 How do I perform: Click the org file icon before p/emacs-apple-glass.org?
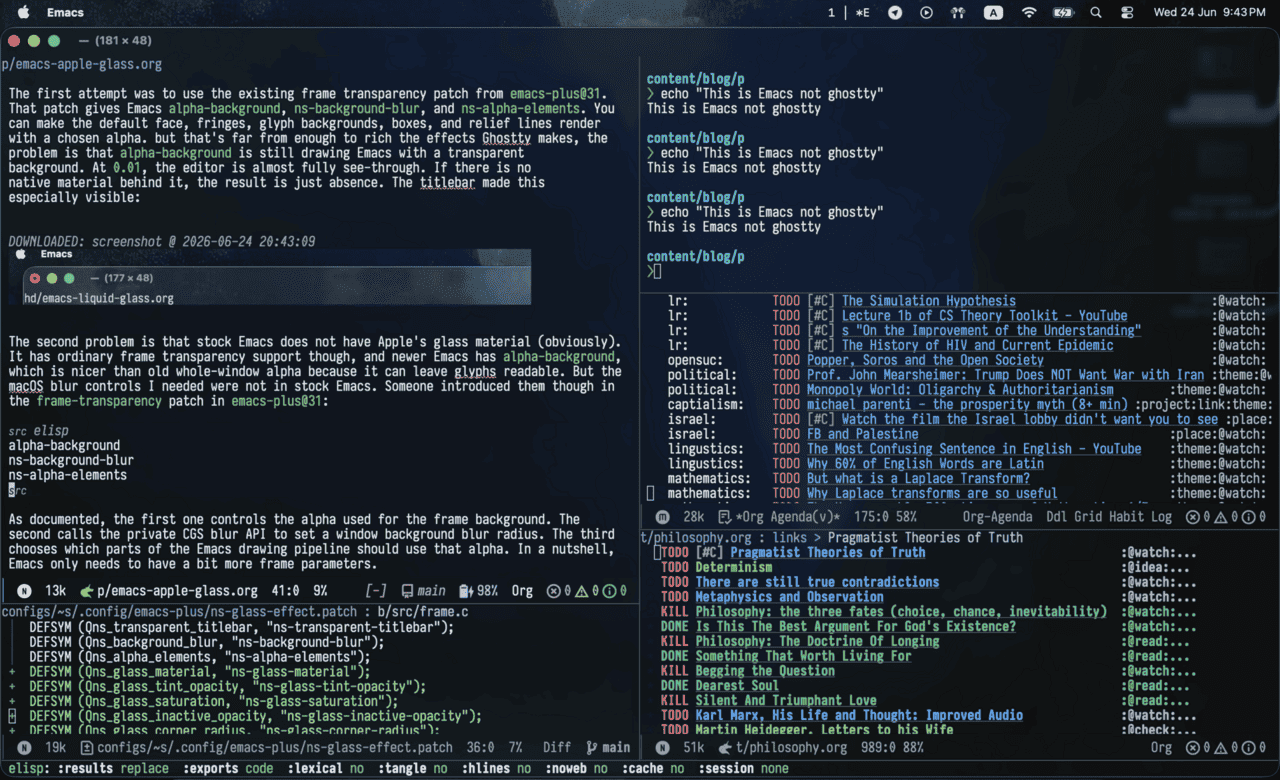pos(87,591)
